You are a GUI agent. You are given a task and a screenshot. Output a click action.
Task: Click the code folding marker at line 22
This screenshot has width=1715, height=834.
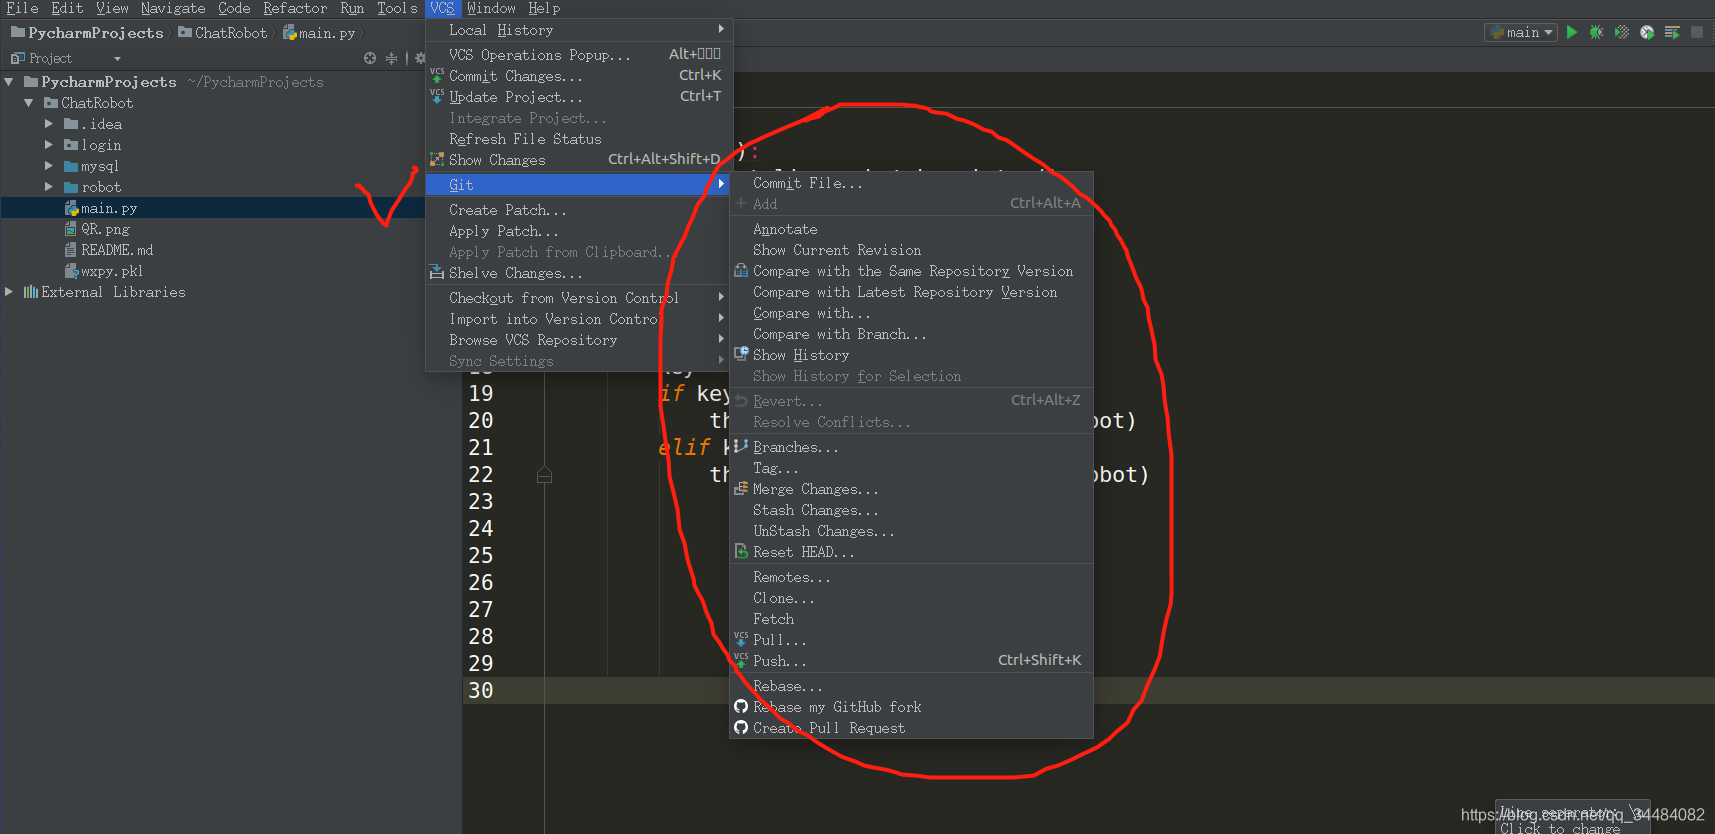(x=544, y=475)
